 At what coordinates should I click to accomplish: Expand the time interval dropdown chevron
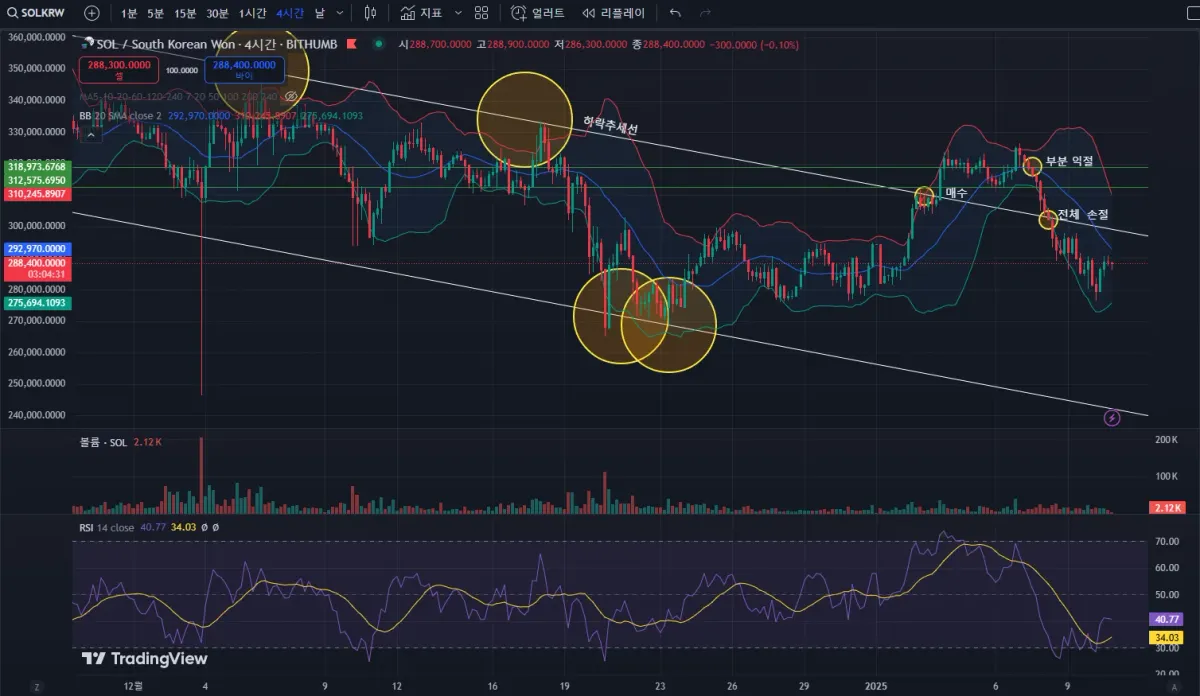341,13
